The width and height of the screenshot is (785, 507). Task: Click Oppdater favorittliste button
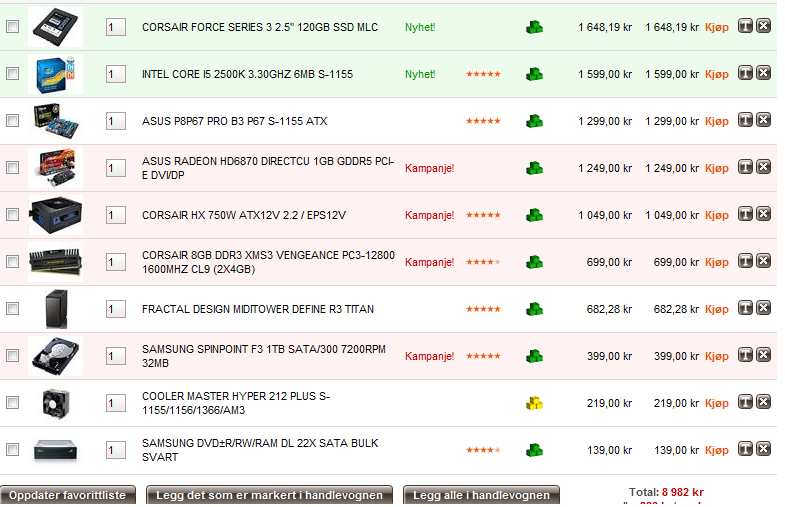pyautogui.click(x=68, y=495)
